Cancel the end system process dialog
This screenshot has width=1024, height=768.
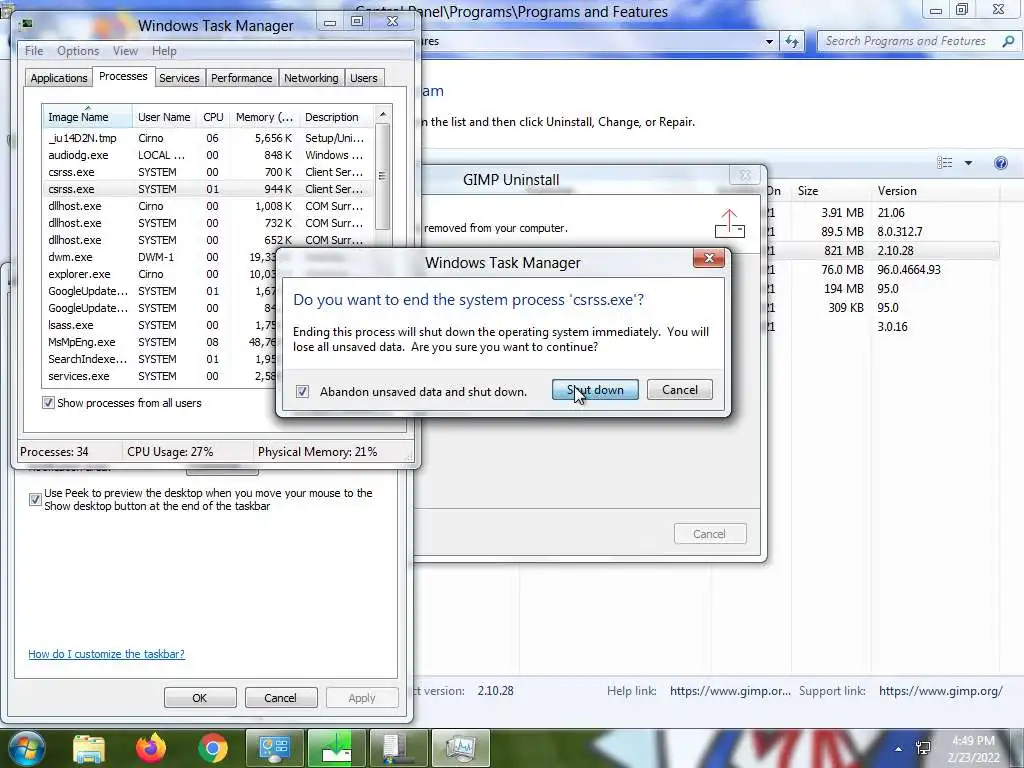pos(679,390)
